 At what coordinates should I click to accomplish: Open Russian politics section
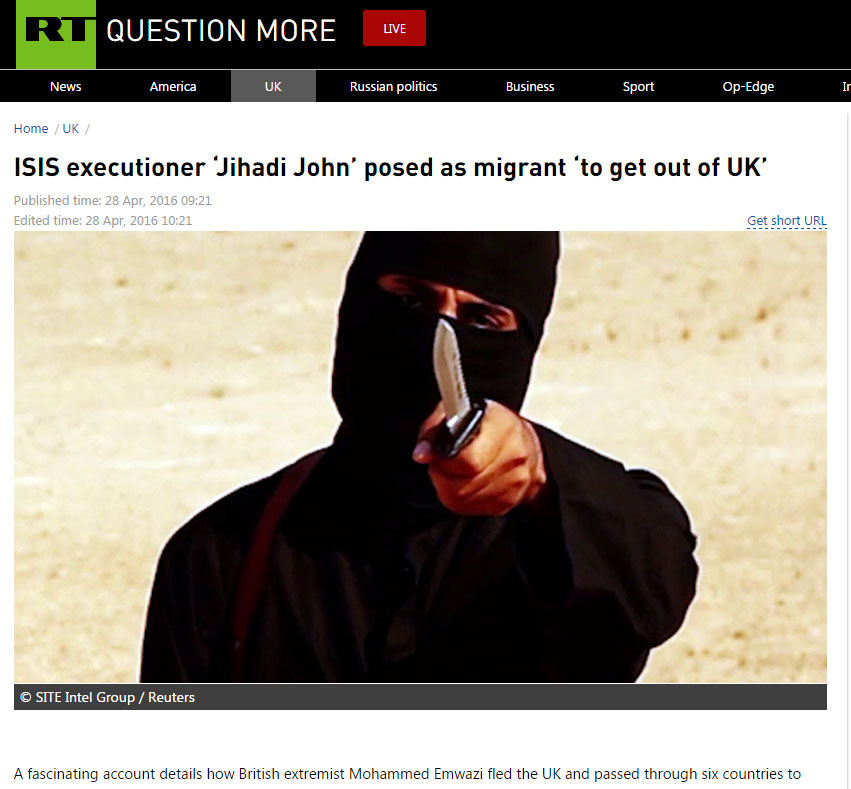click(x=393, y=86)
